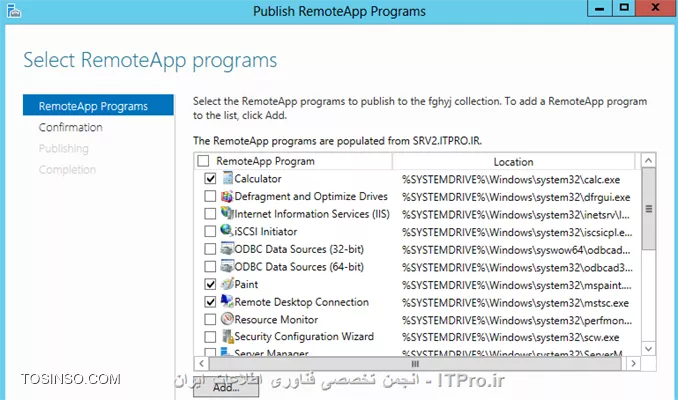Viewport: 678px width, 400px height.
Task: Click the Resource Monitor icon
Action: tap(227, 319)
